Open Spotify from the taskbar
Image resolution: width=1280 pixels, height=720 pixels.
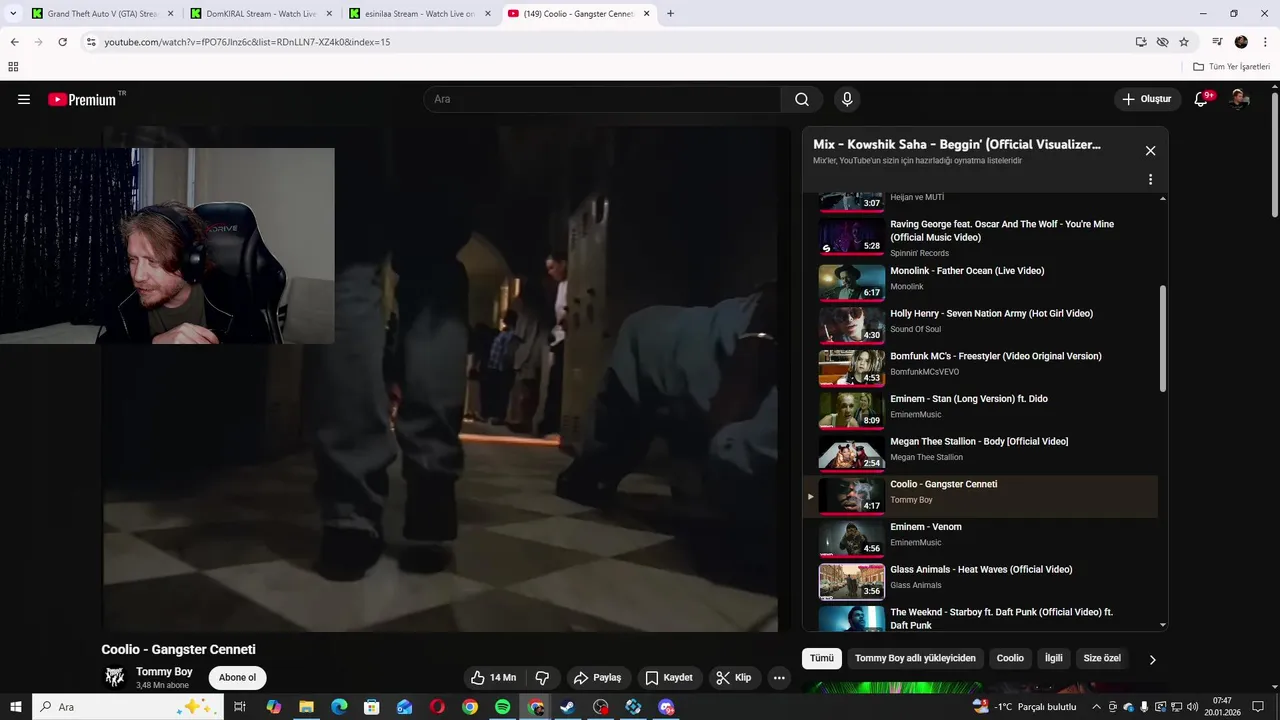(x=503, y=707)
